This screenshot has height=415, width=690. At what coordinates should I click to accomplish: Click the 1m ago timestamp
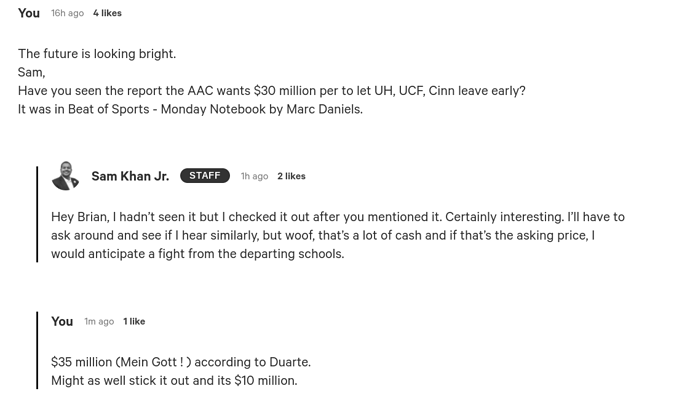99,321
